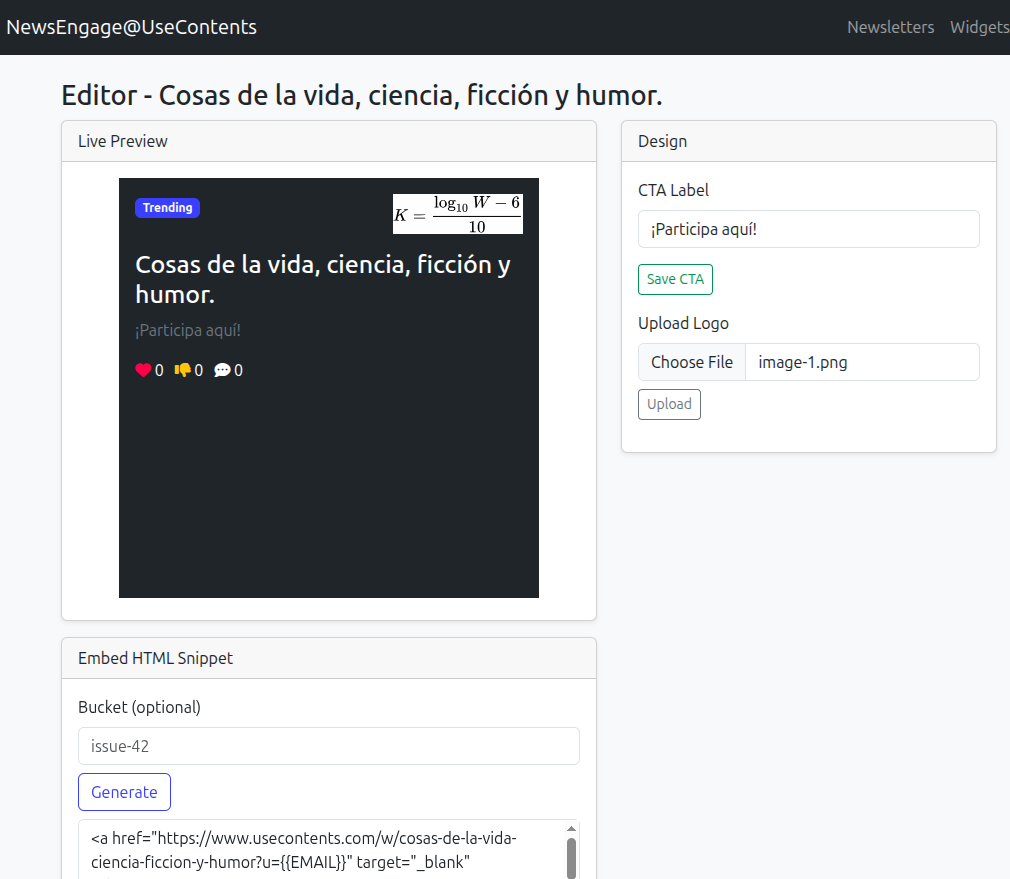
Task: Open the Newsletters nav item
Action: coord(890,27)
